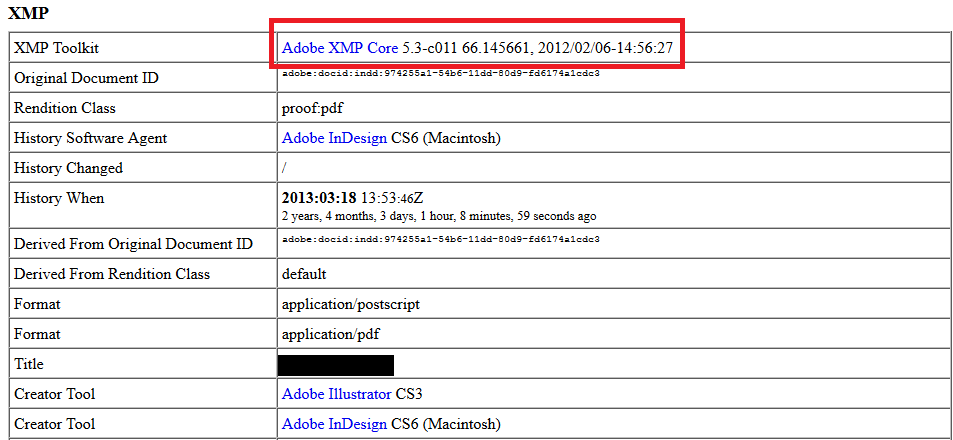Select the slash value in History Changed row

tap(284, 168)
